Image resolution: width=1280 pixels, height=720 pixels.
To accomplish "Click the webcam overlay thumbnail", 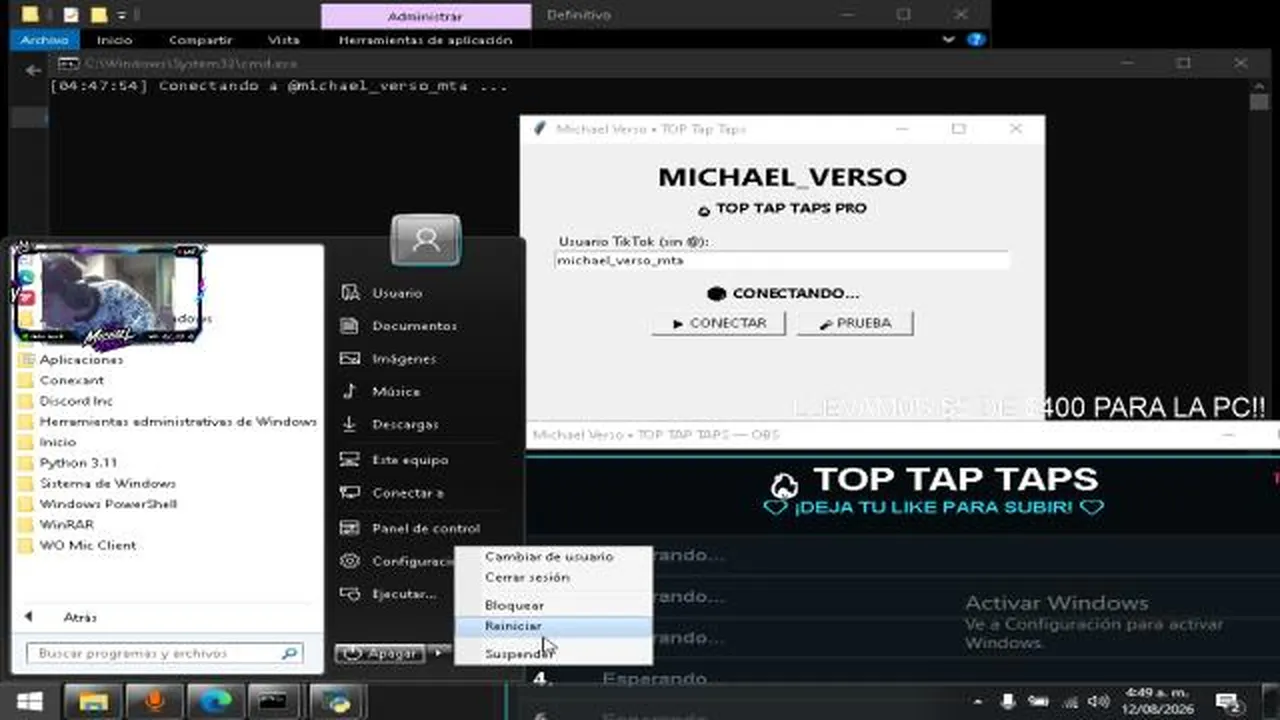I will (x=108, y=296).
